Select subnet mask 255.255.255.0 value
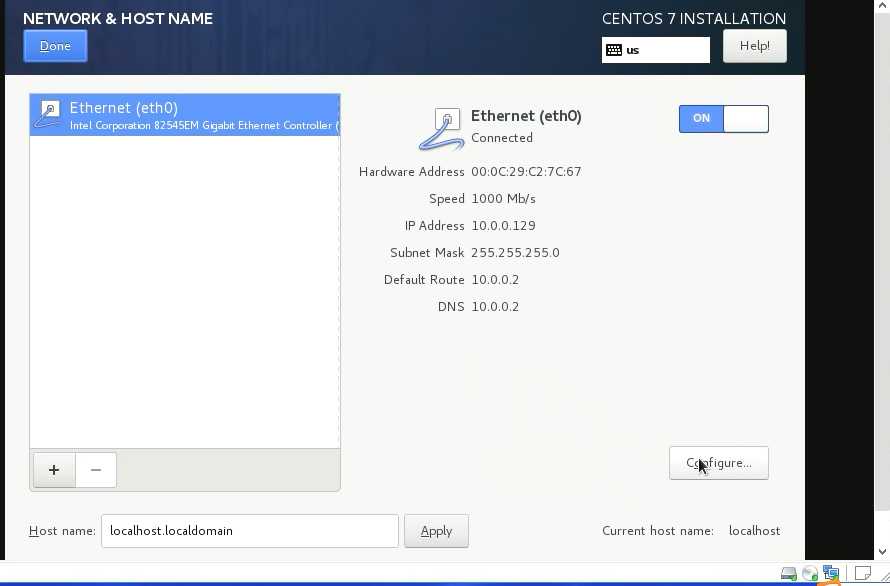This screenshot has height=586, width=890. [515, 253]
